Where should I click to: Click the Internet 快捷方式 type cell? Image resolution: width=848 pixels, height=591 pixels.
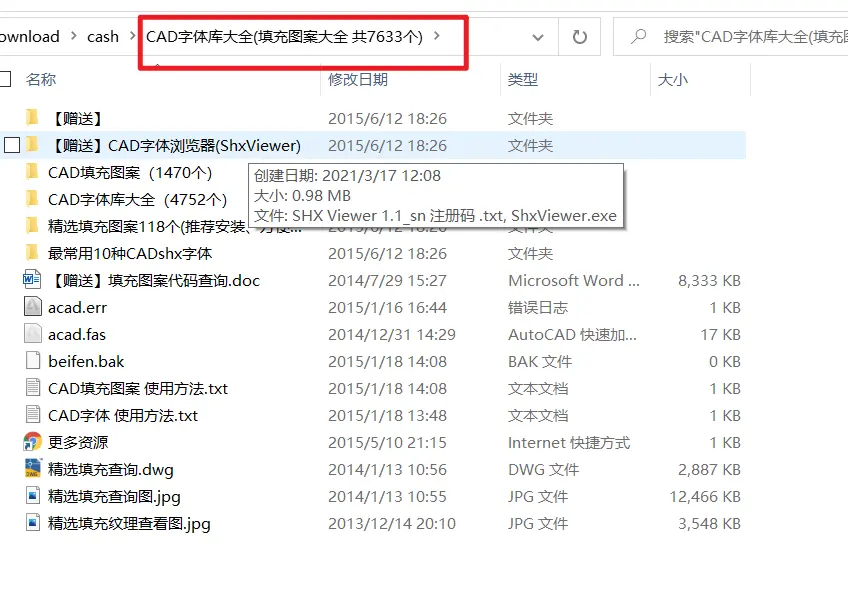pos(569,443)
